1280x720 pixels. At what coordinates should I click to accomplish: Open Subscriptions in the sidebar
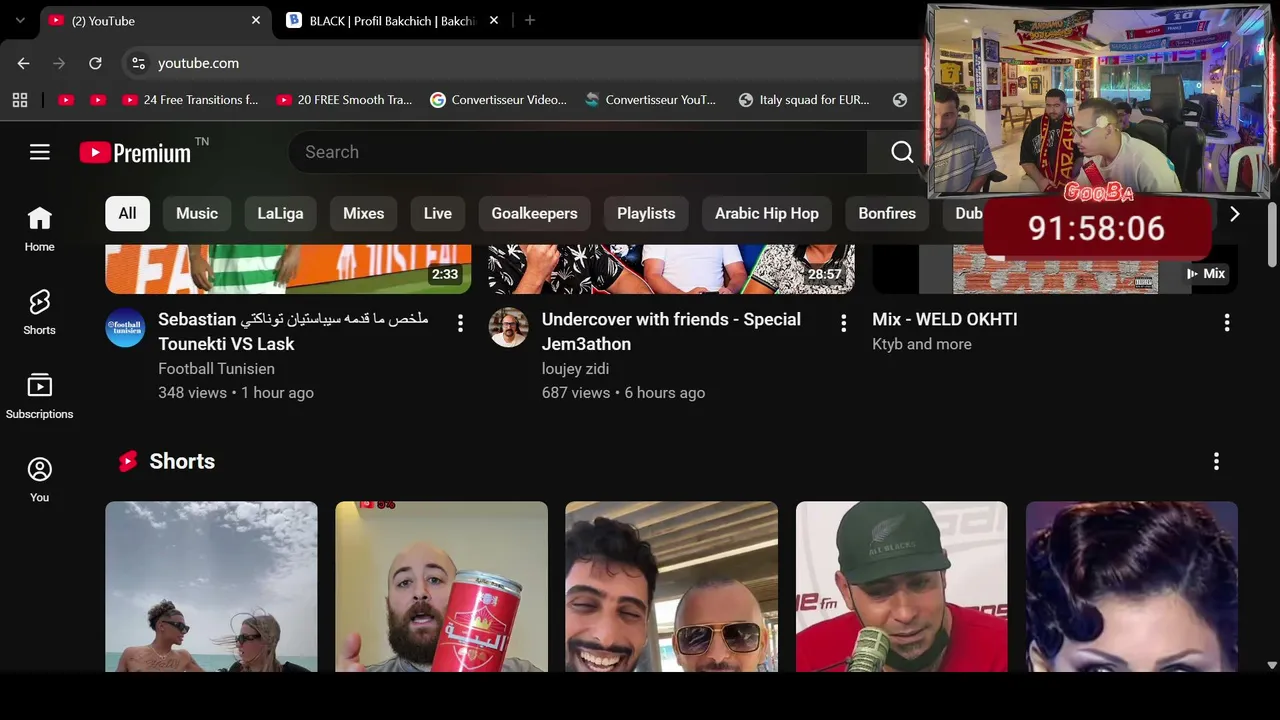[40, 396]
